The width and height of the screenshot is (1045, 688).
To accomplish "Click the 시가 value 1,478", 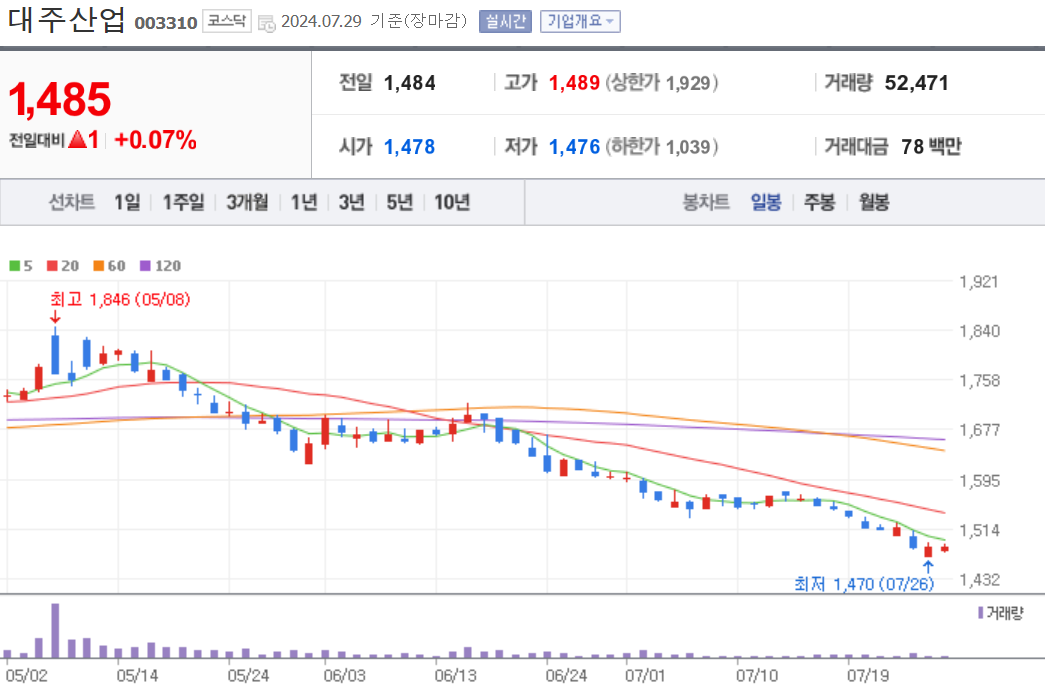I will [x=409, y=147].
